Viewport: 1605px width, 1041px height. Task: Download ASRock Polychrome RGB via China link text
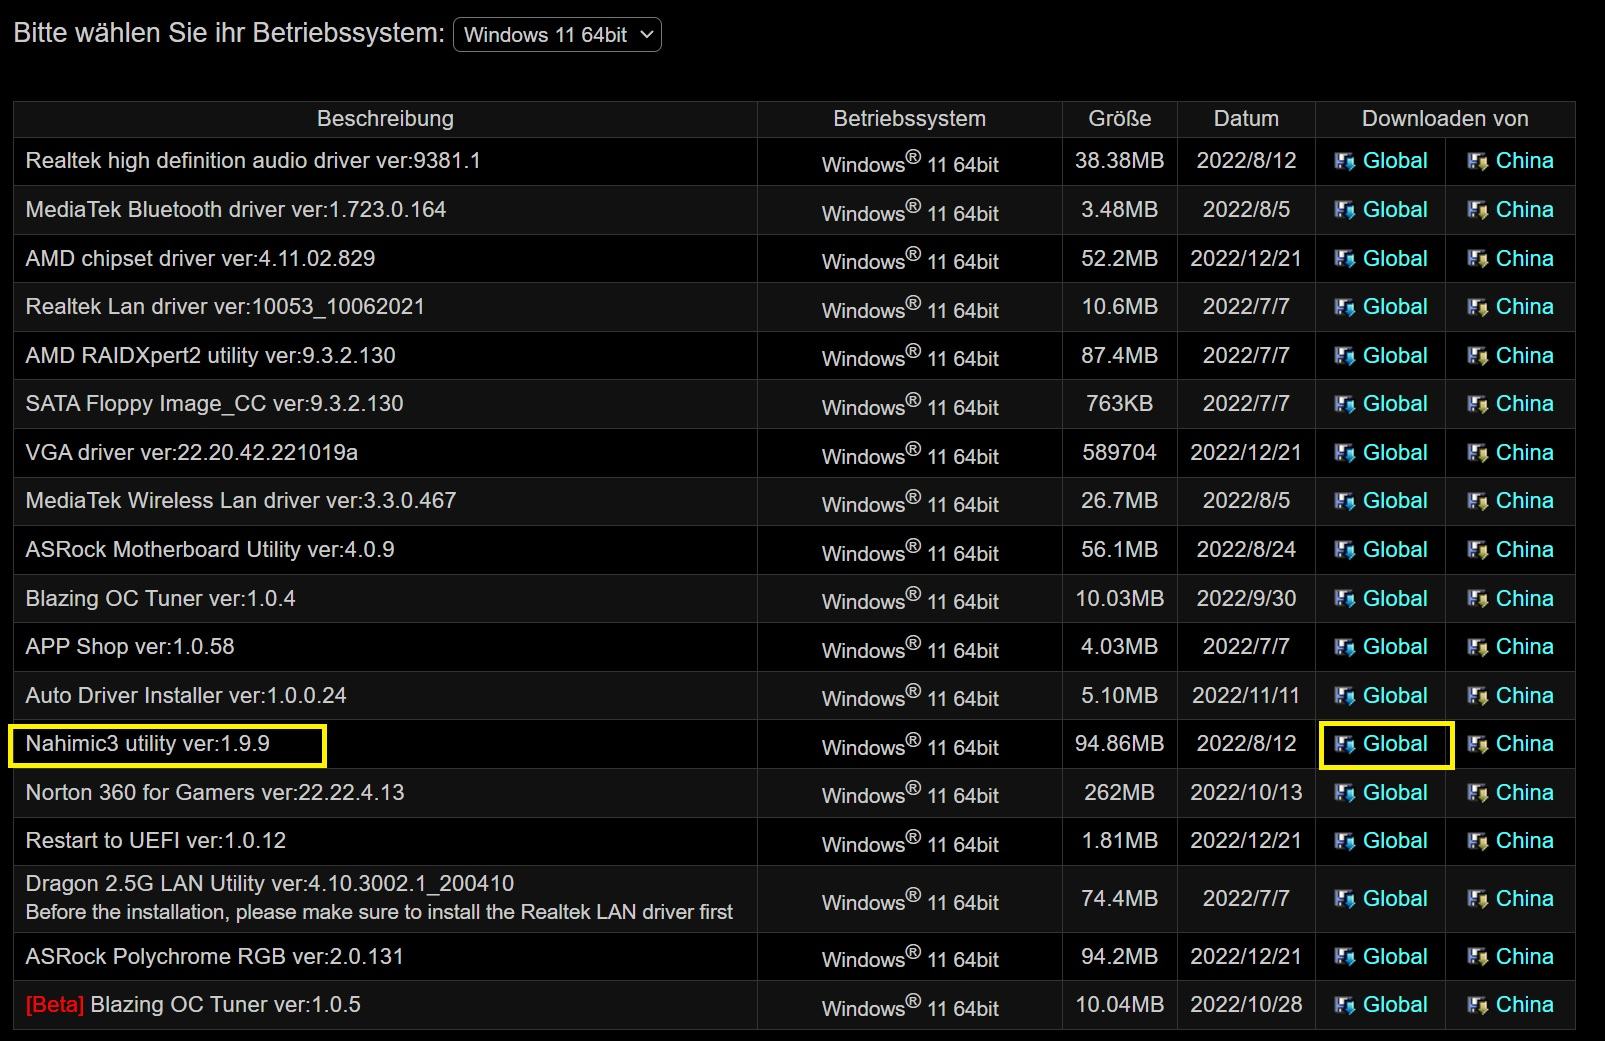[x=1525, y=957]
